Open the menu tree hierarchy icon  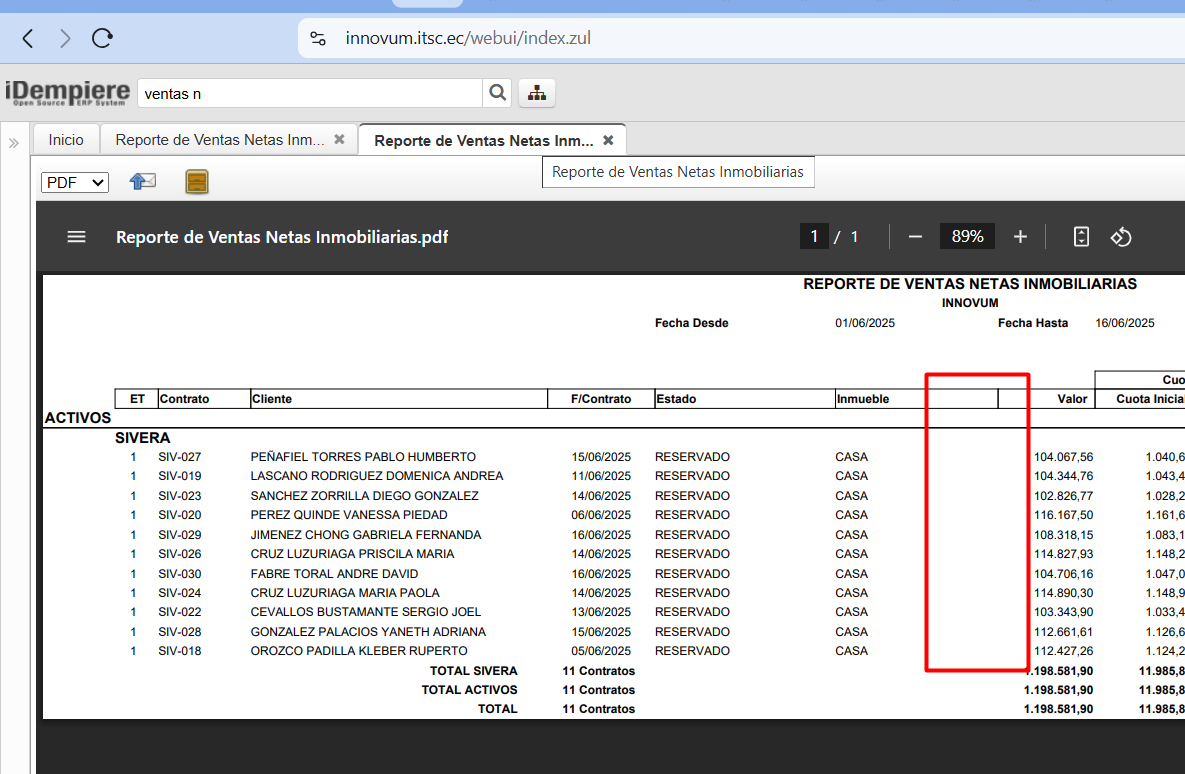point(537,93)
